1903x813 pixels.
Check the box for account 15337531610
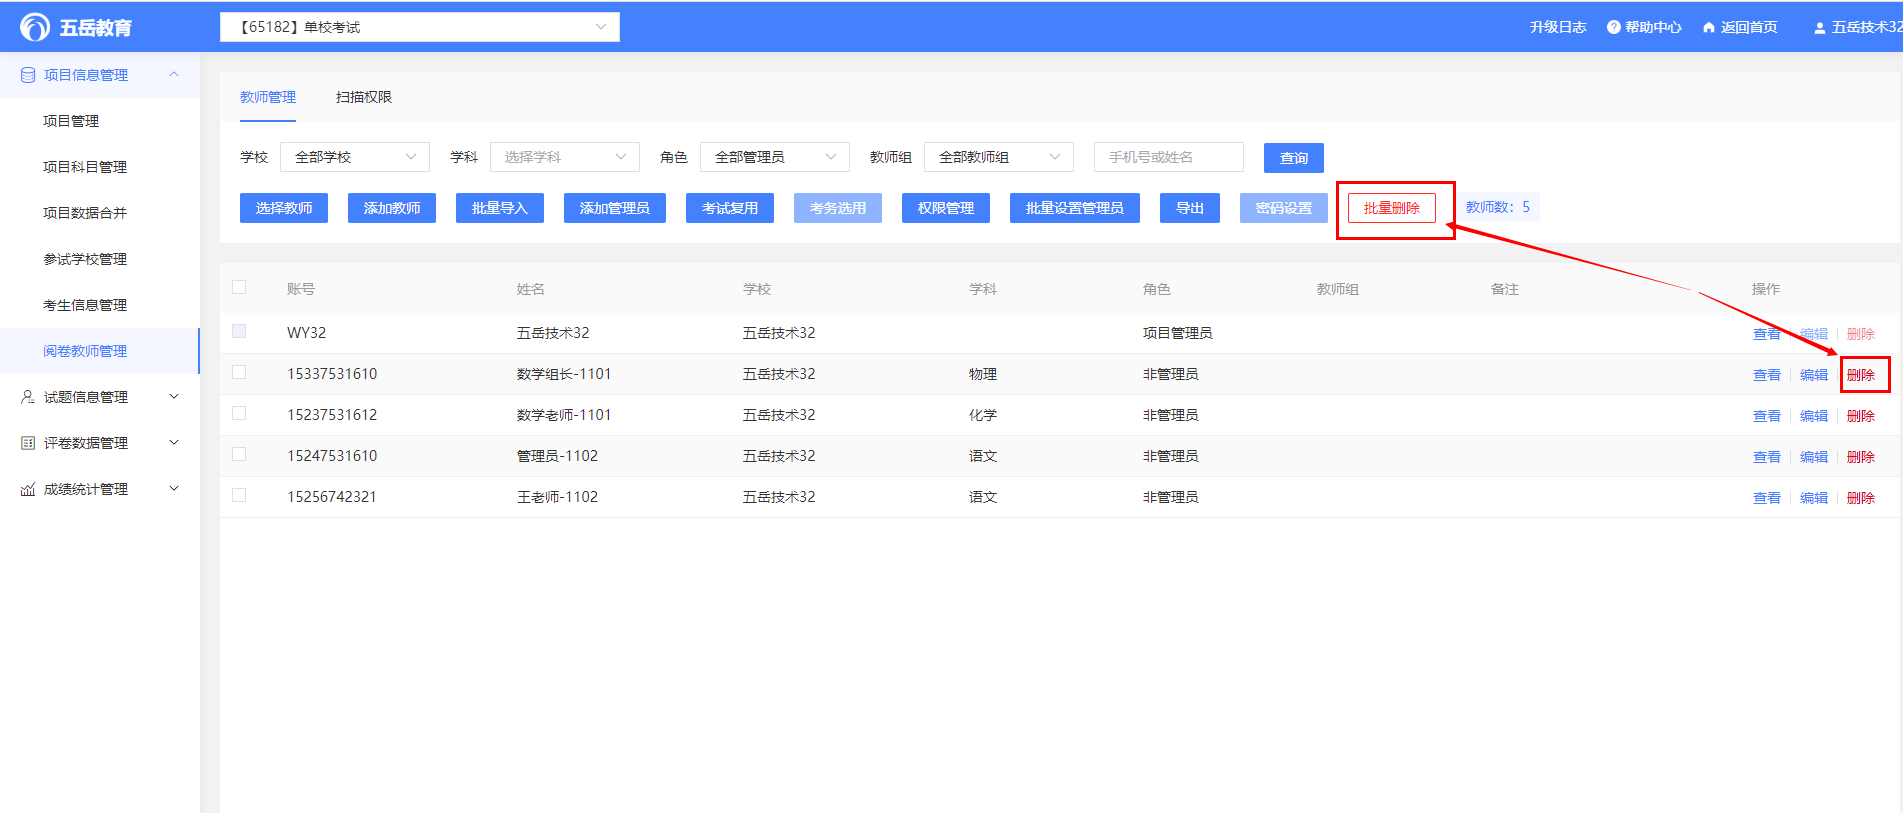[239, 372]
